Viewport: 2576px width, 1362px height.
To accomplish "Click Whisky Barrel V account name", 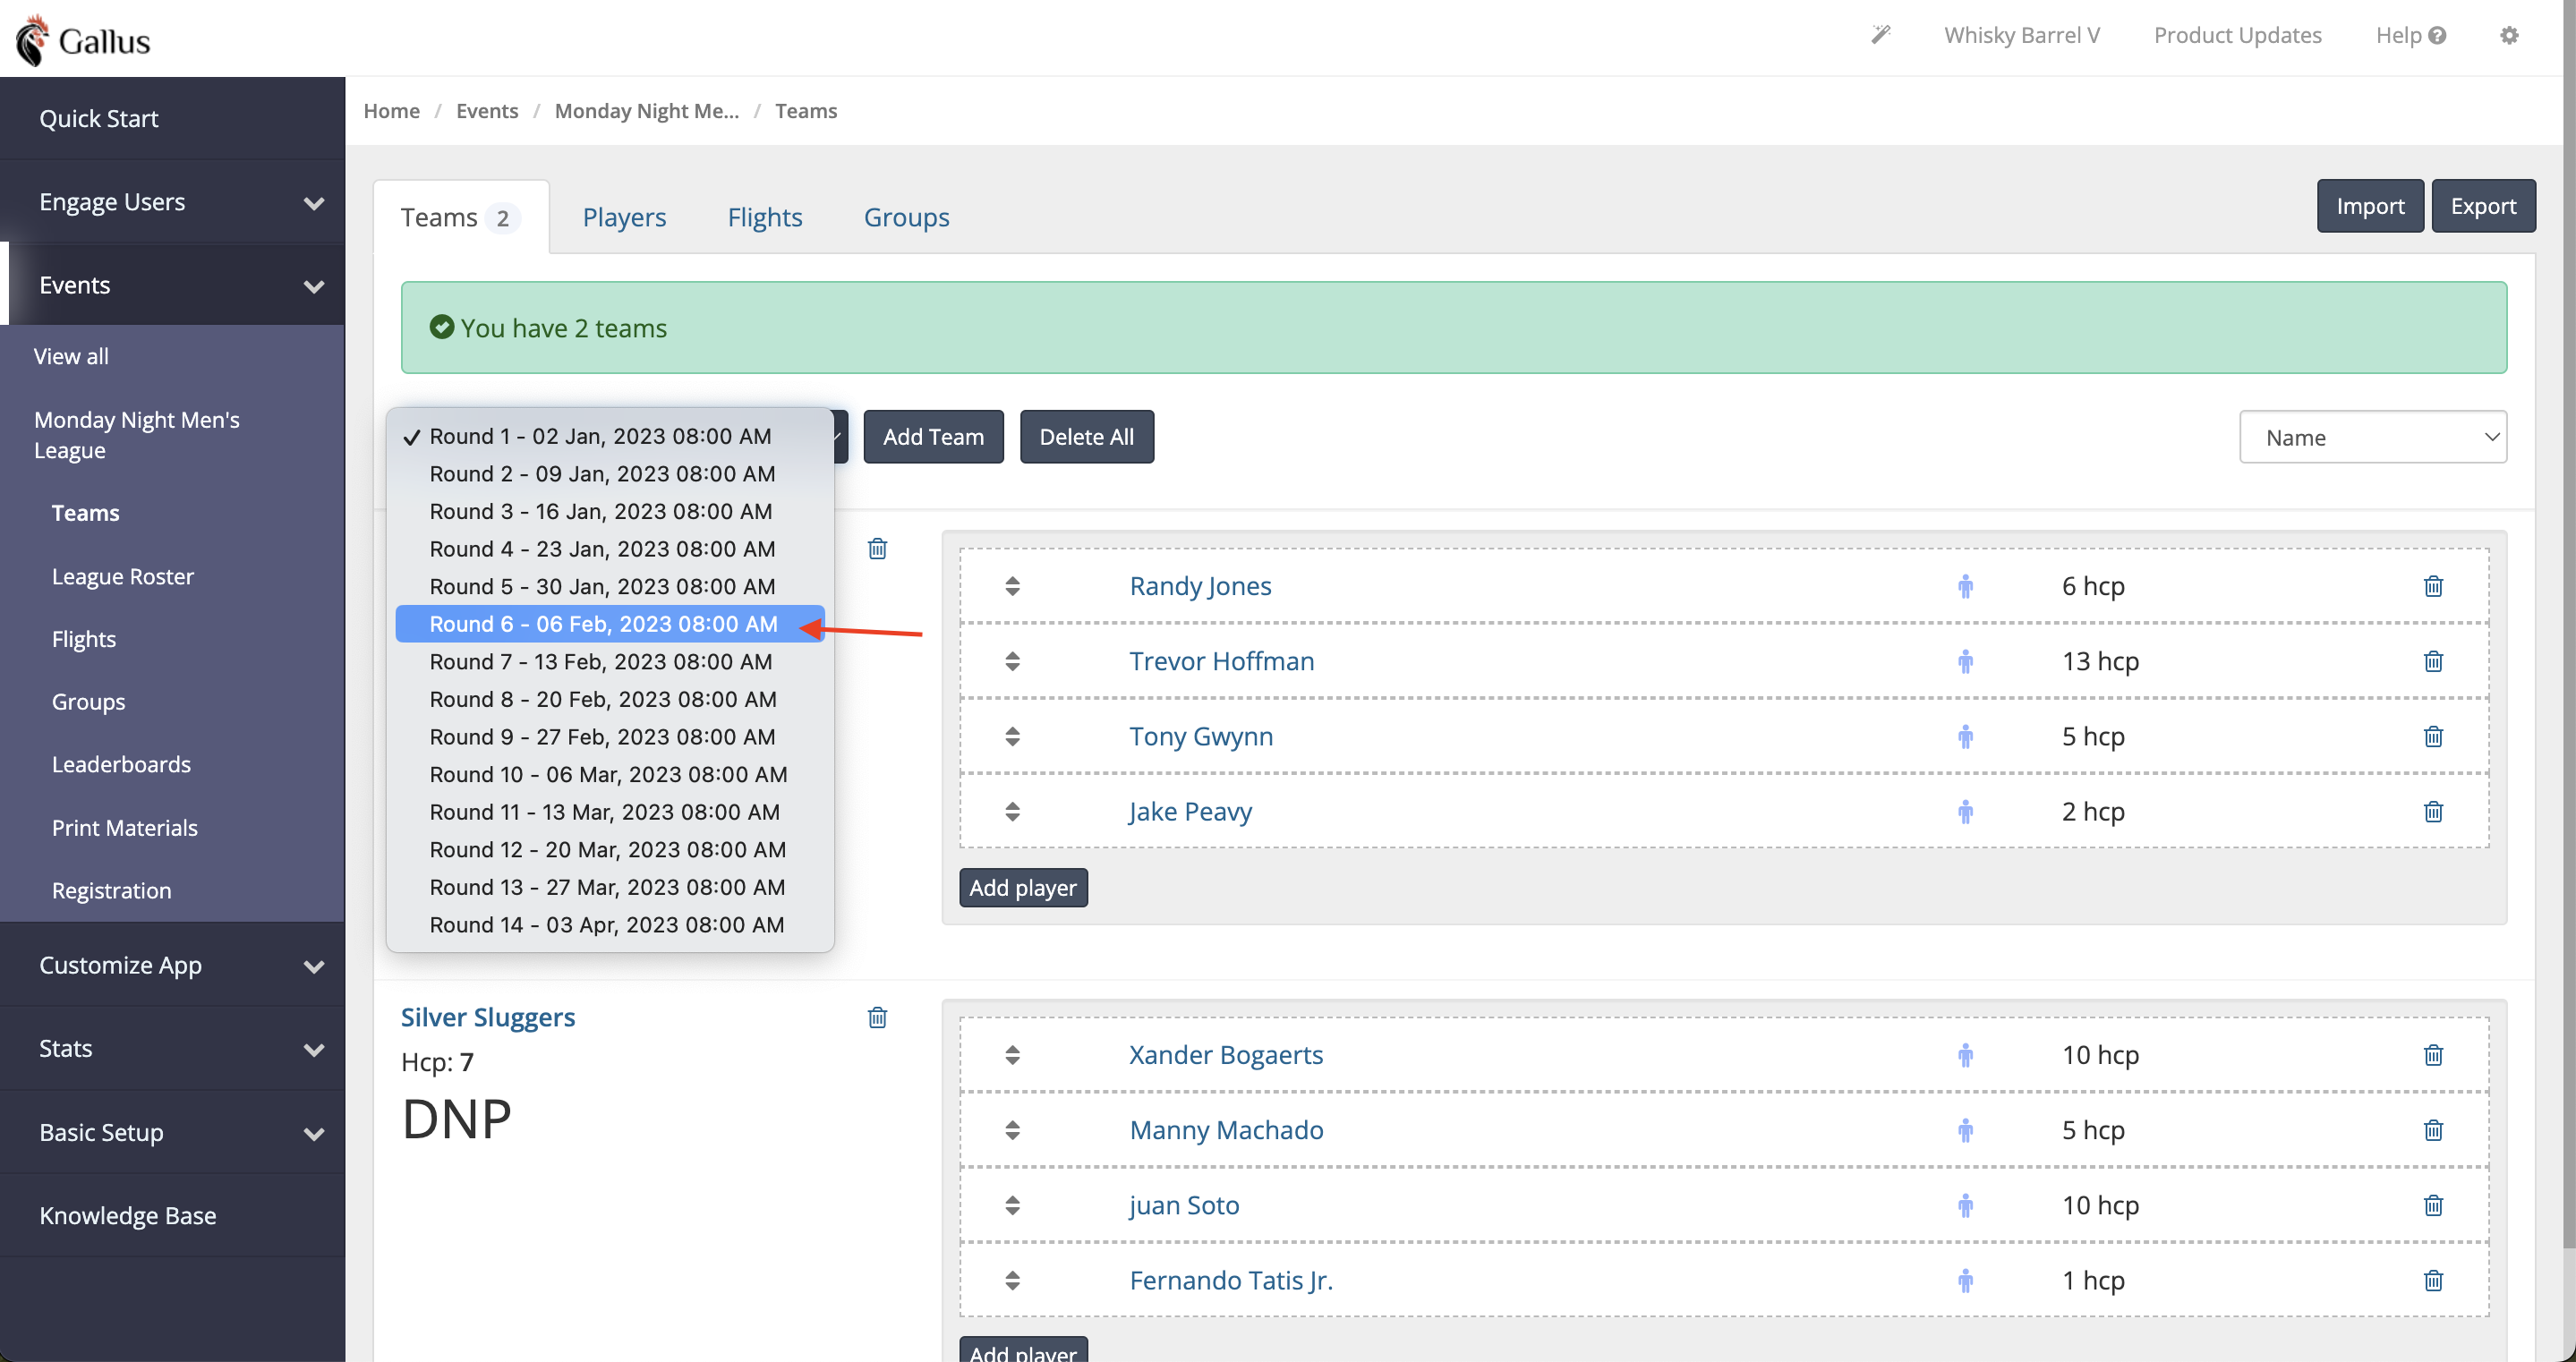I will pos(2021,35).
